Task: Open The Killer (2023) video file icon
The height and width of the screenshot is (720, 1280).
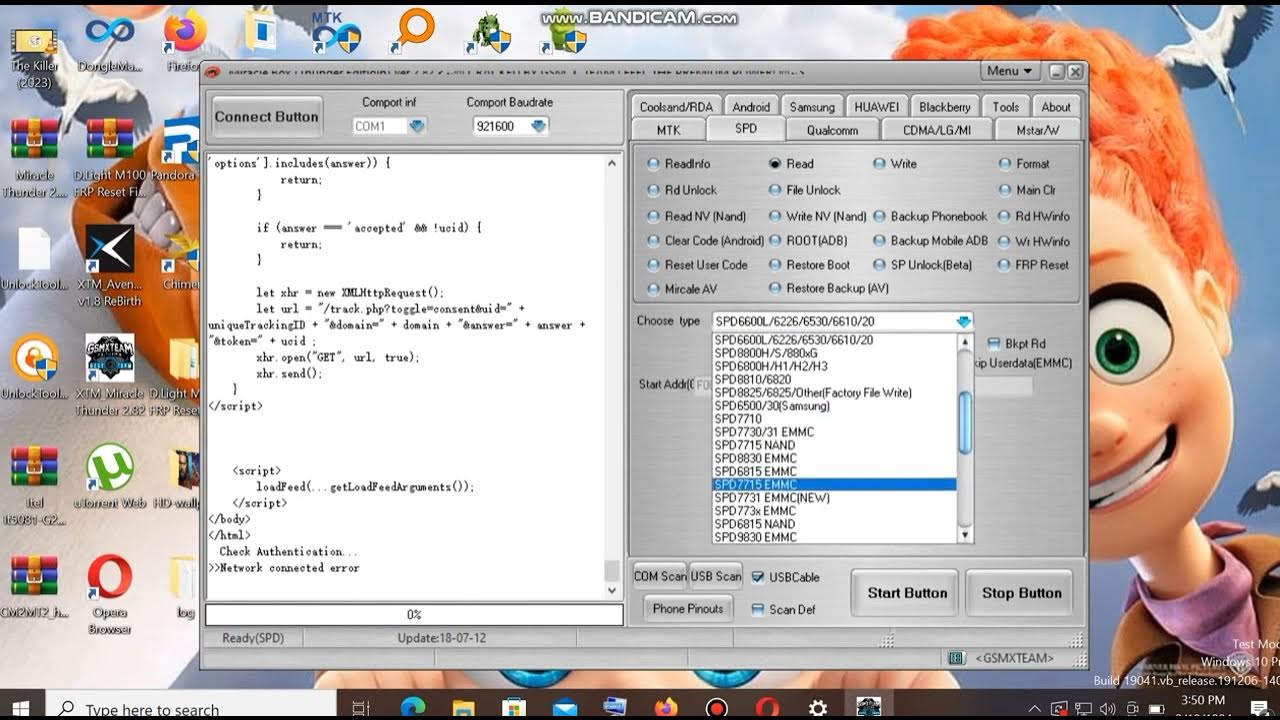Action: [x=35, y=41]
